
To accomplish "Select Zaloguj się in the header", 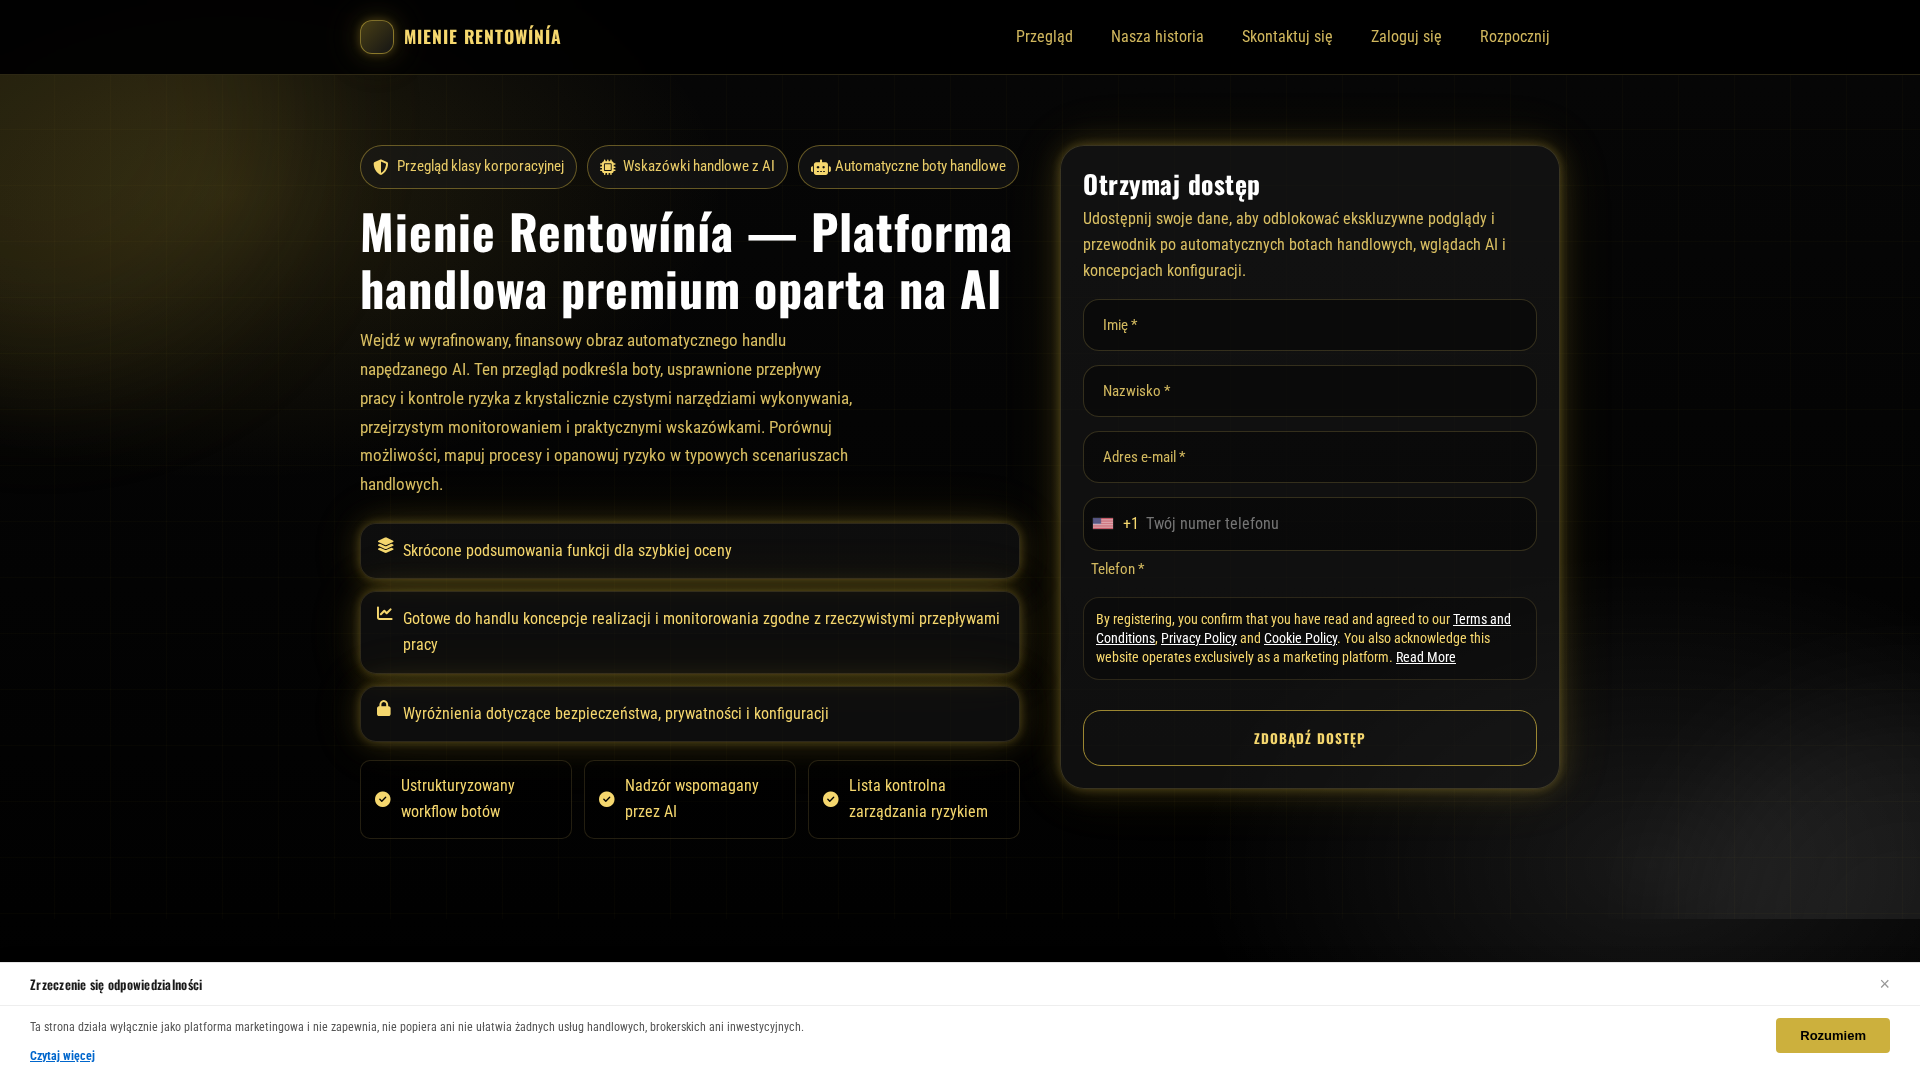I will point(1406,37).
